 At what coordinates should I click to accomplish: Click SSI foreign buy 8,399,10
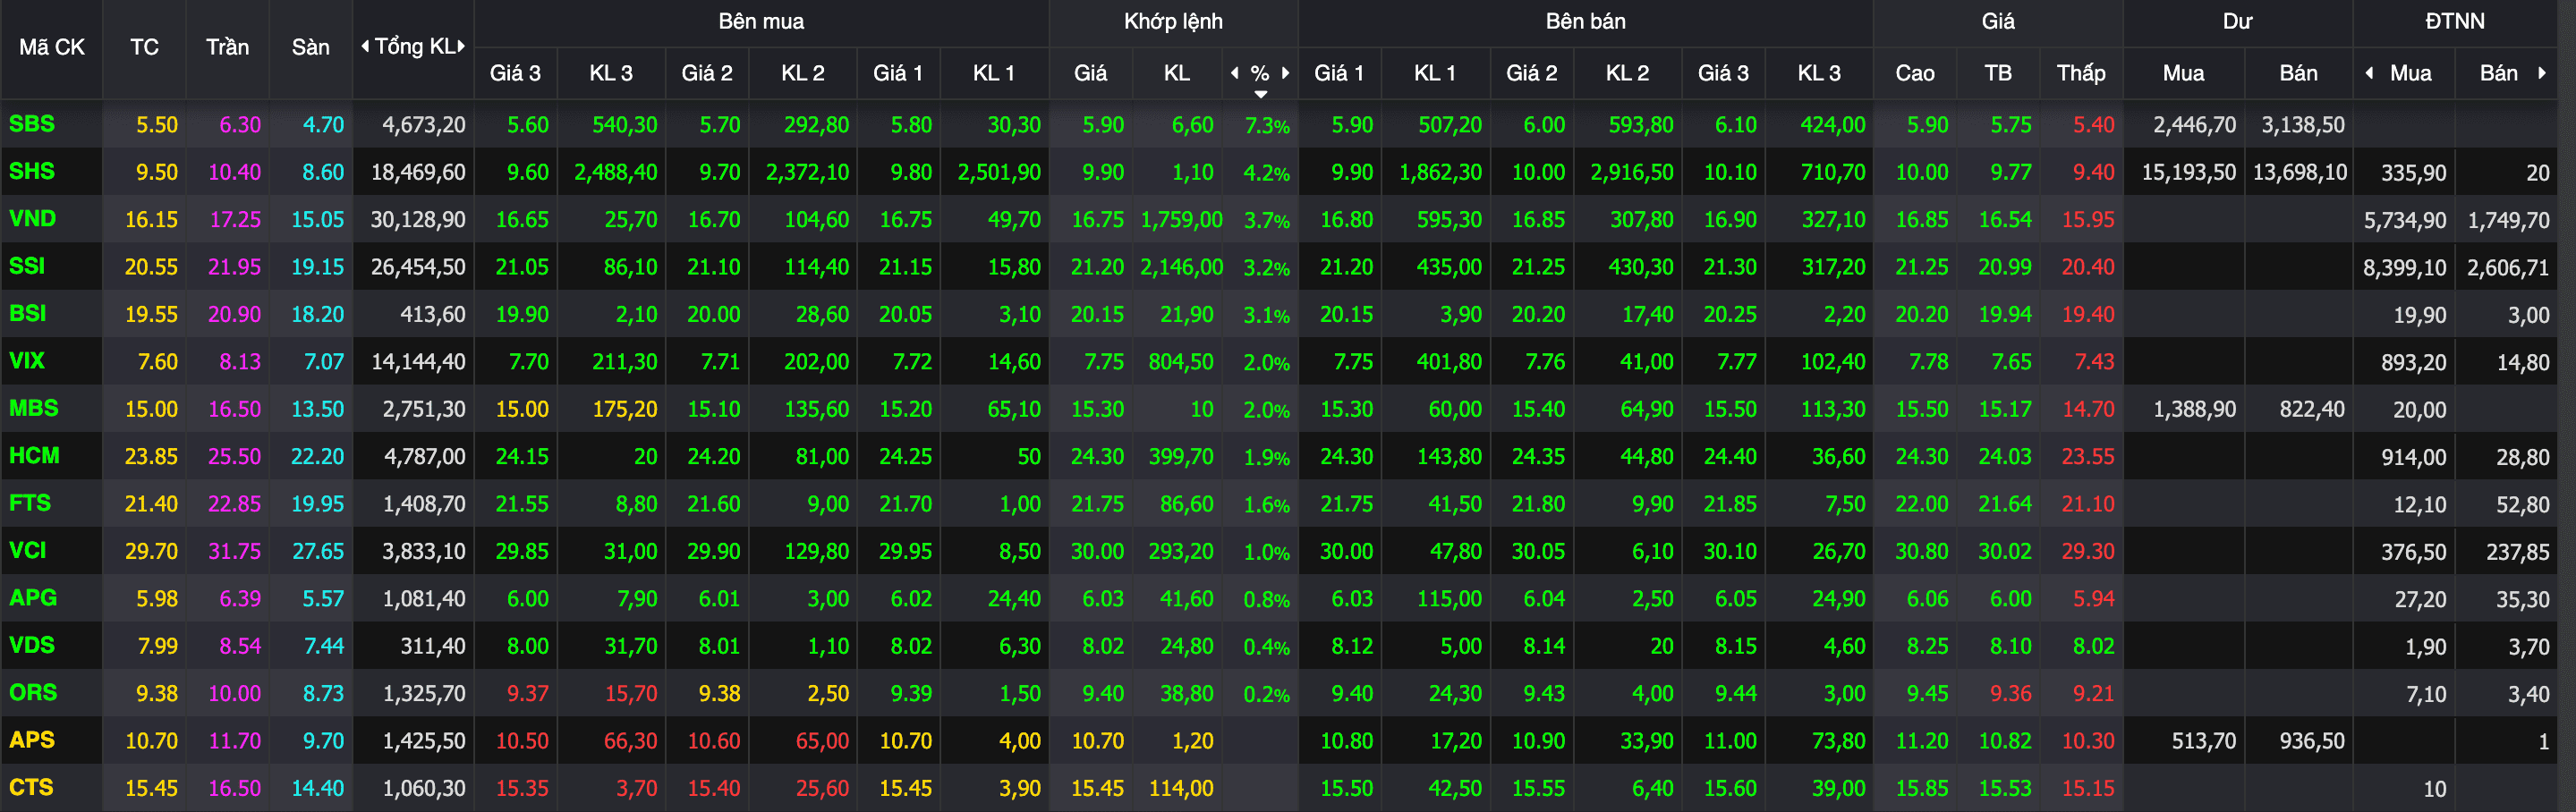(x=2405, y=267)
